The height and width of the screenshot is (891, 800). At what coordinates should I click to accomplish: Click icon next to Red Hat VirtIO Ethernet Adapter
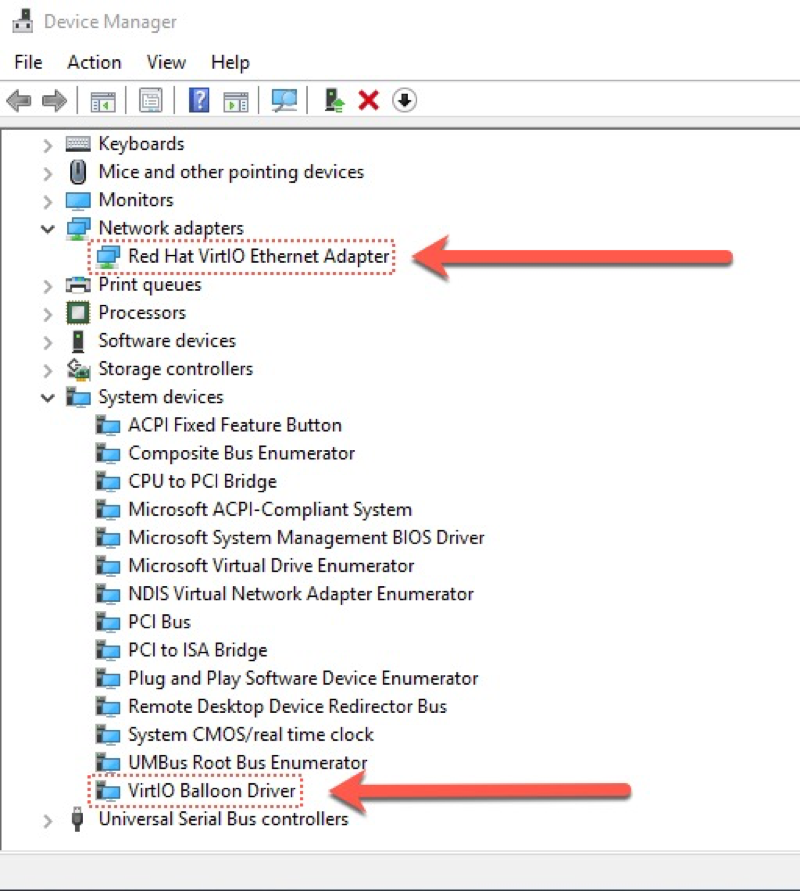click(x=108, y=256)
